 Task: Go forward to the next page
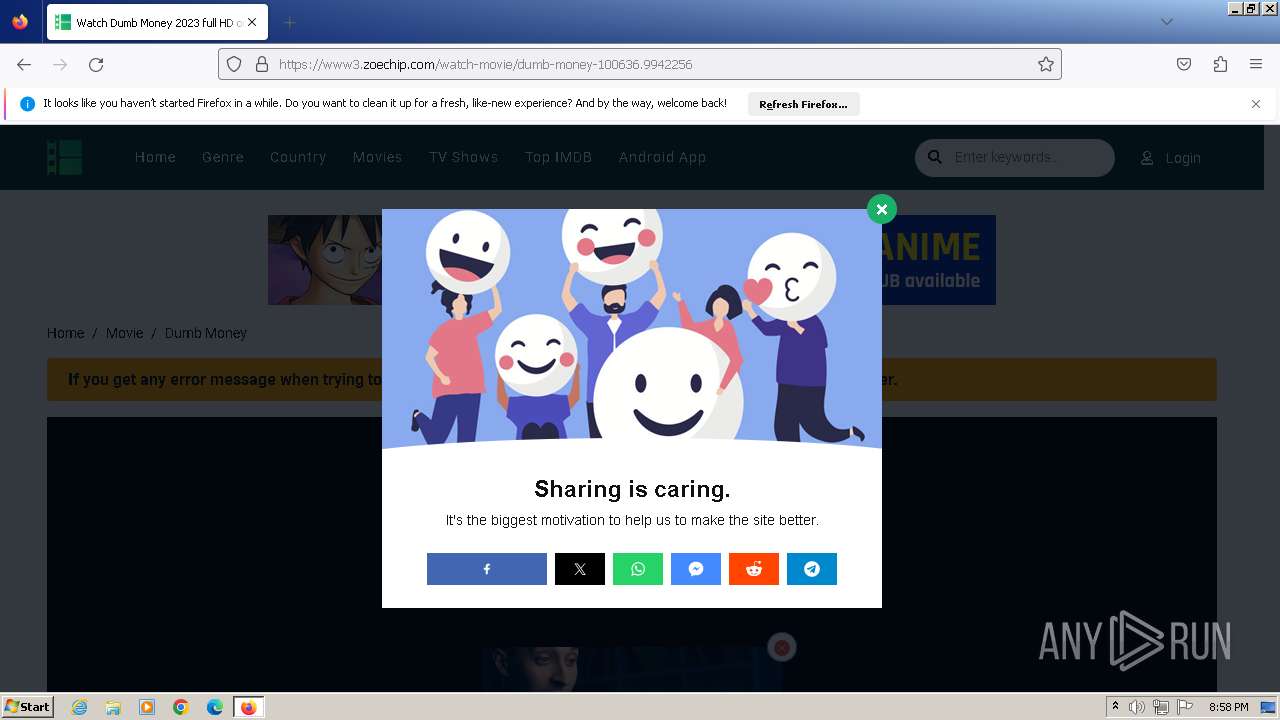click(x=60, y=64)
